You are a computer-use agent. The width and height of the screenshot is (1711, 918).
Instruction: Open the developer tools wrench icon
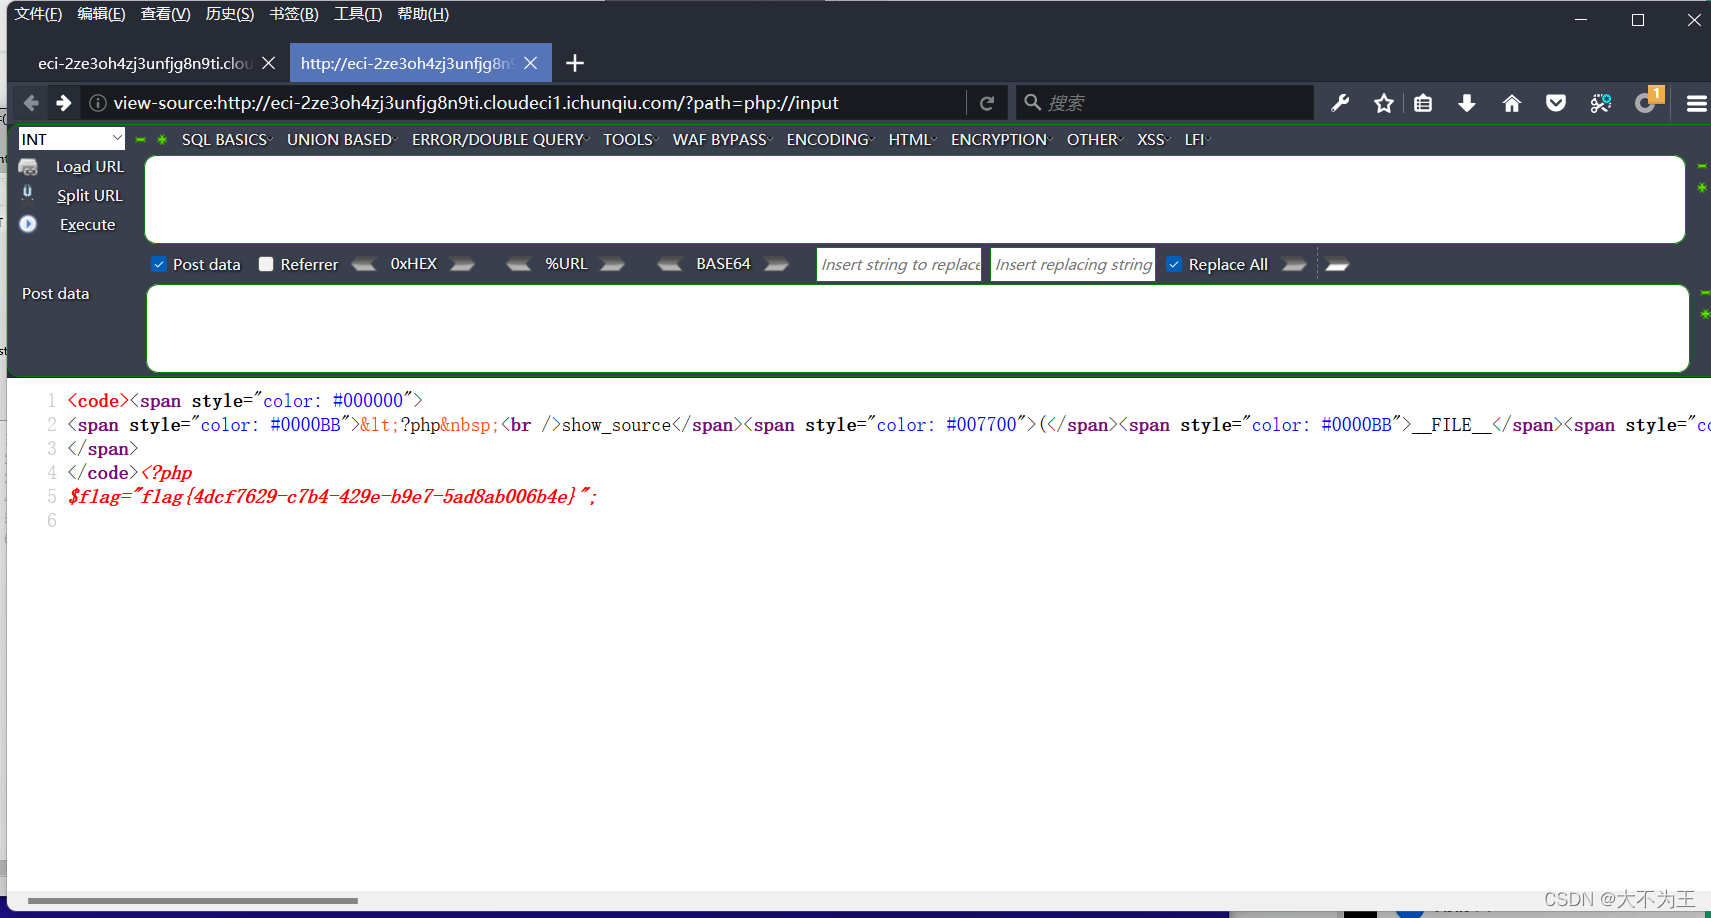1340,103
